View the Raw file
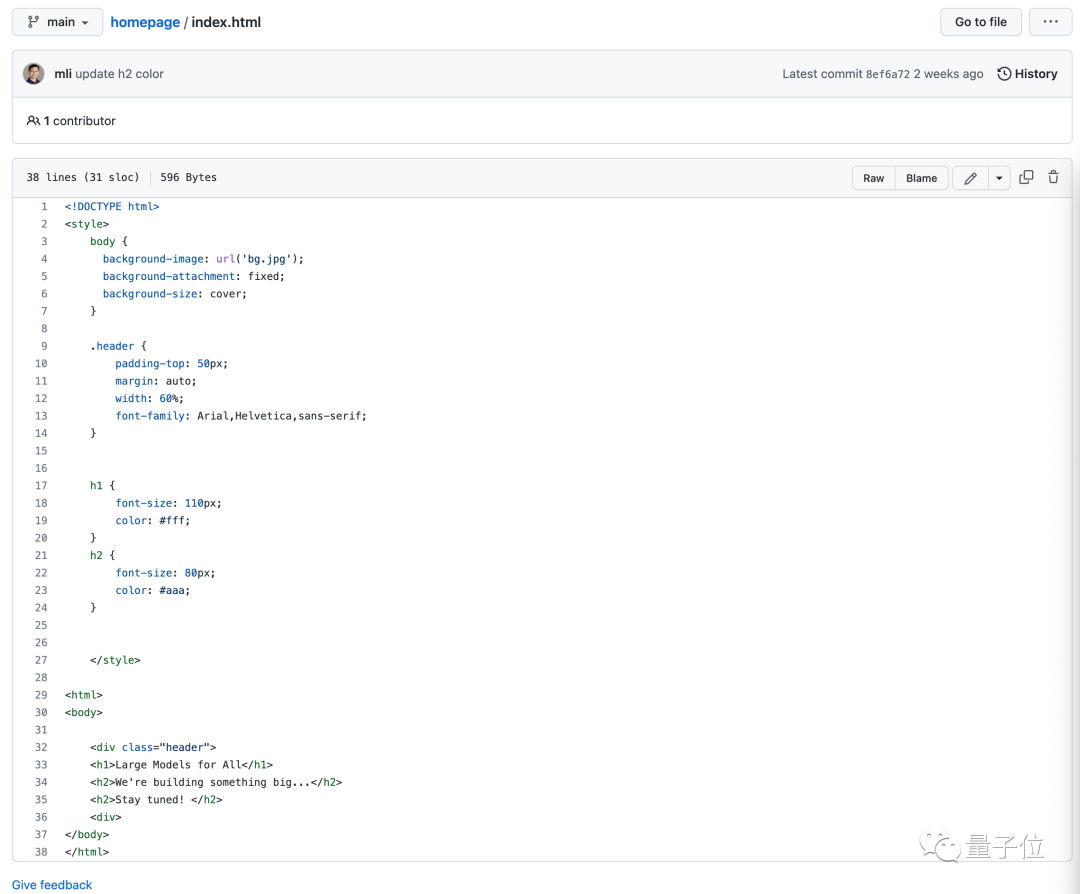The image size is (1080, 894). pos(873,178)
